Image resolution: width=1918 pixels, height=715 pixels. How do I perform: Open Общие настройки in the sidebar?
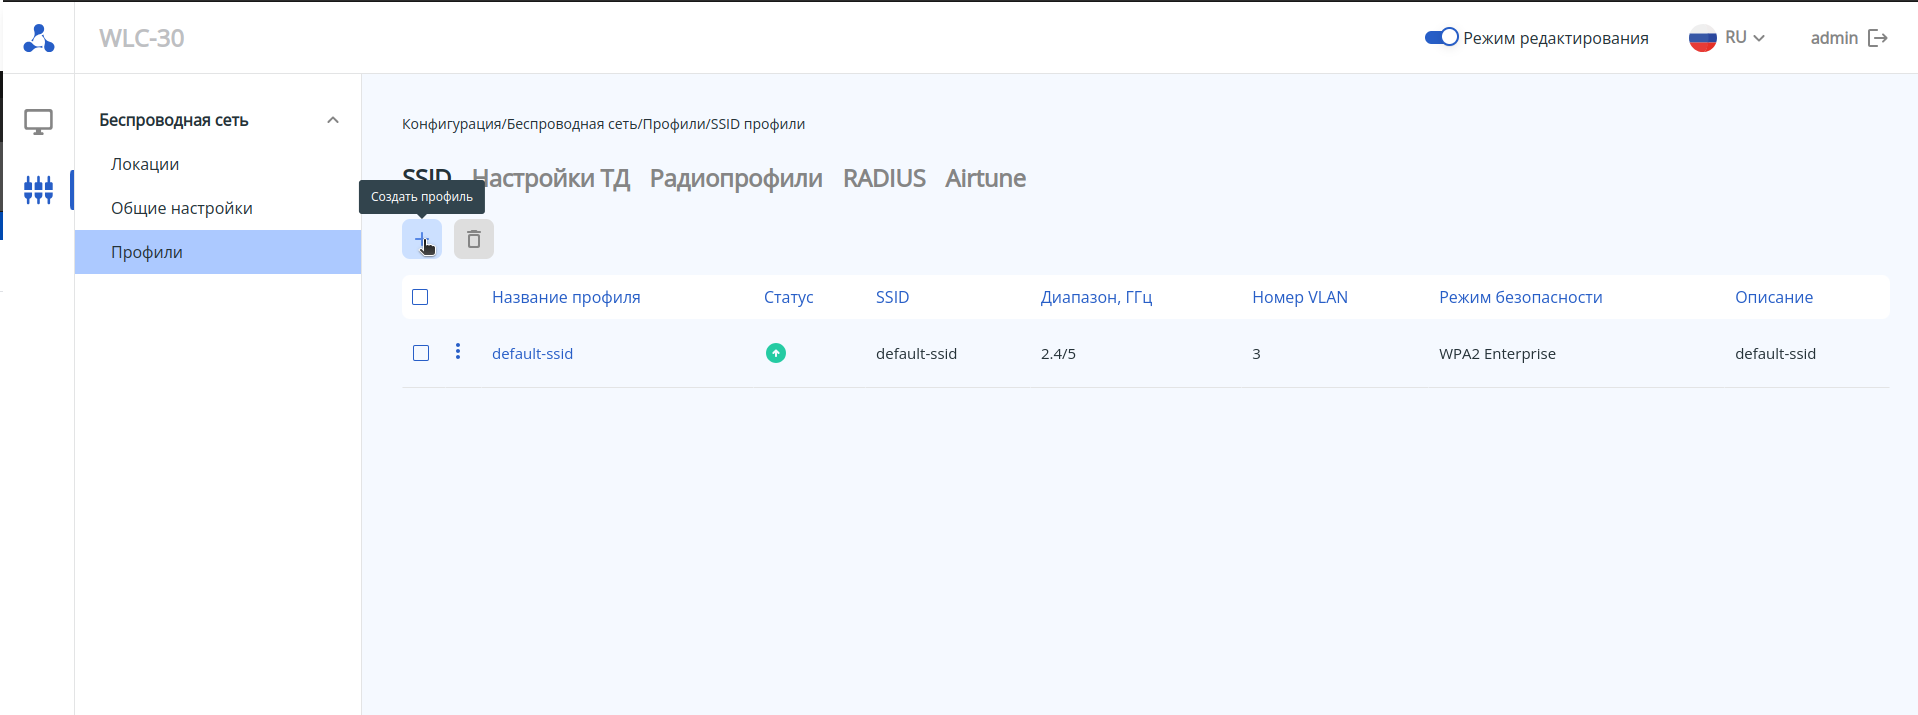point(182,208)
